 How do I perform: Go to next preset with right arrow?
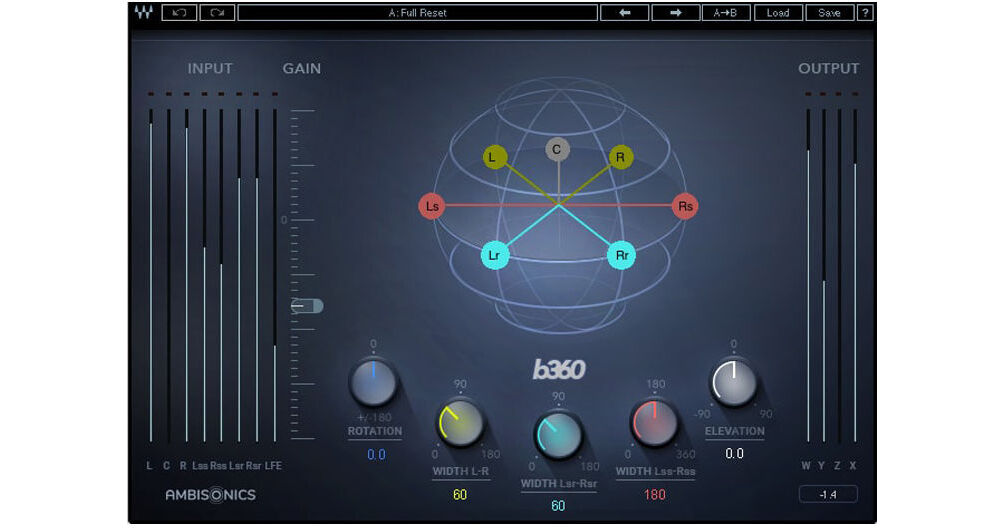(x=675, y=13)
